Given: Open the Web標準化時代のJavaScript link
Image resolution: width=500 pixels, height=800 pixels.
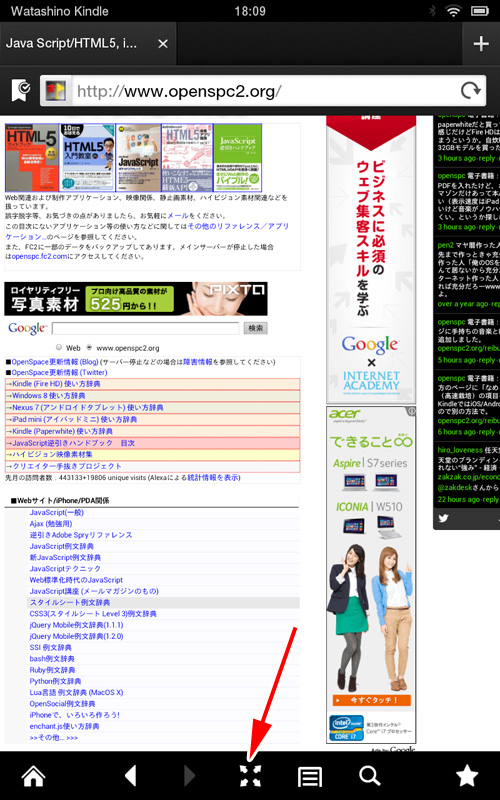Looking at the screenshot, I should pos(77,580).
